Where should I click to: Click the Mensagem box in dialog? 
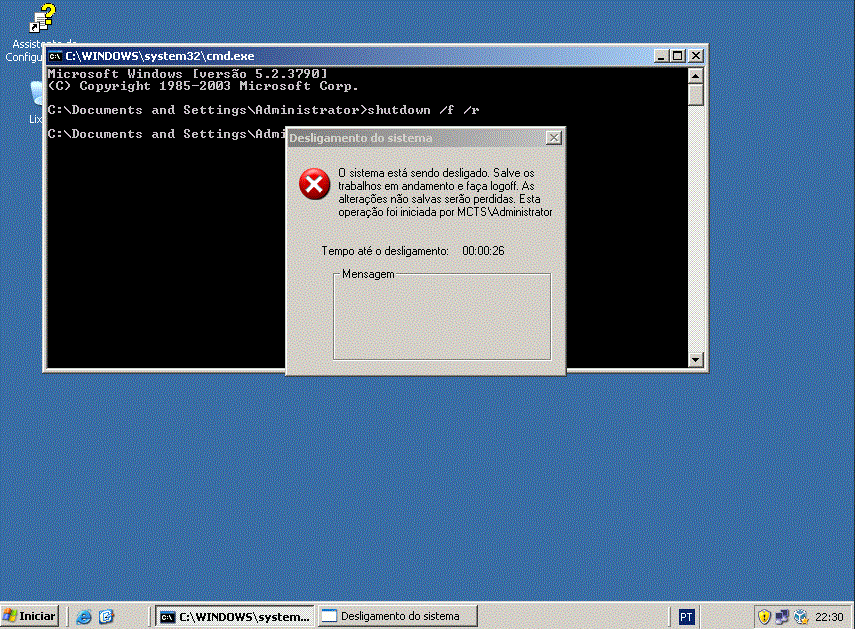[442, 316]
